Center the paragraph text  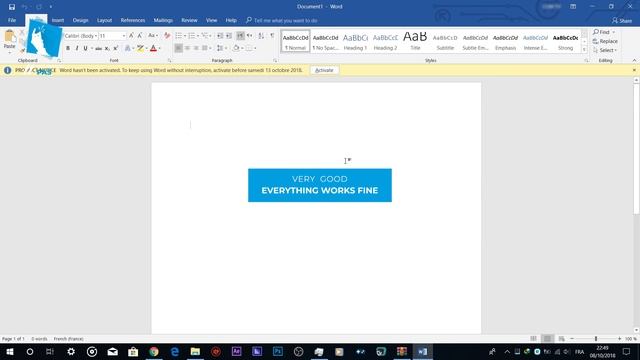click(x=187, y=48)
